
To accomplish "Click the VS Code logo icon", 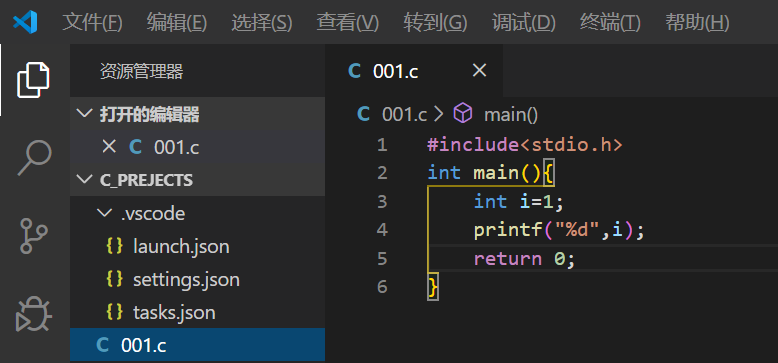I will click(x=25, y=22).
